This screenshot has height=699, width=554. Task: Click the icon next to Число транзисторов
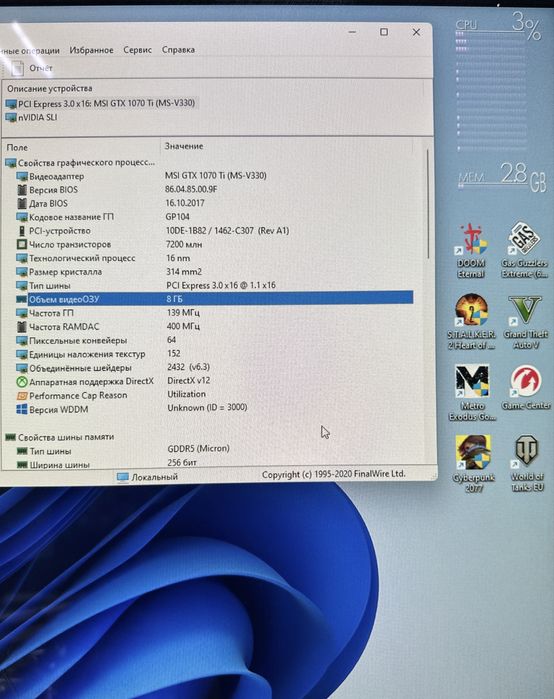[x=22, y=244]
